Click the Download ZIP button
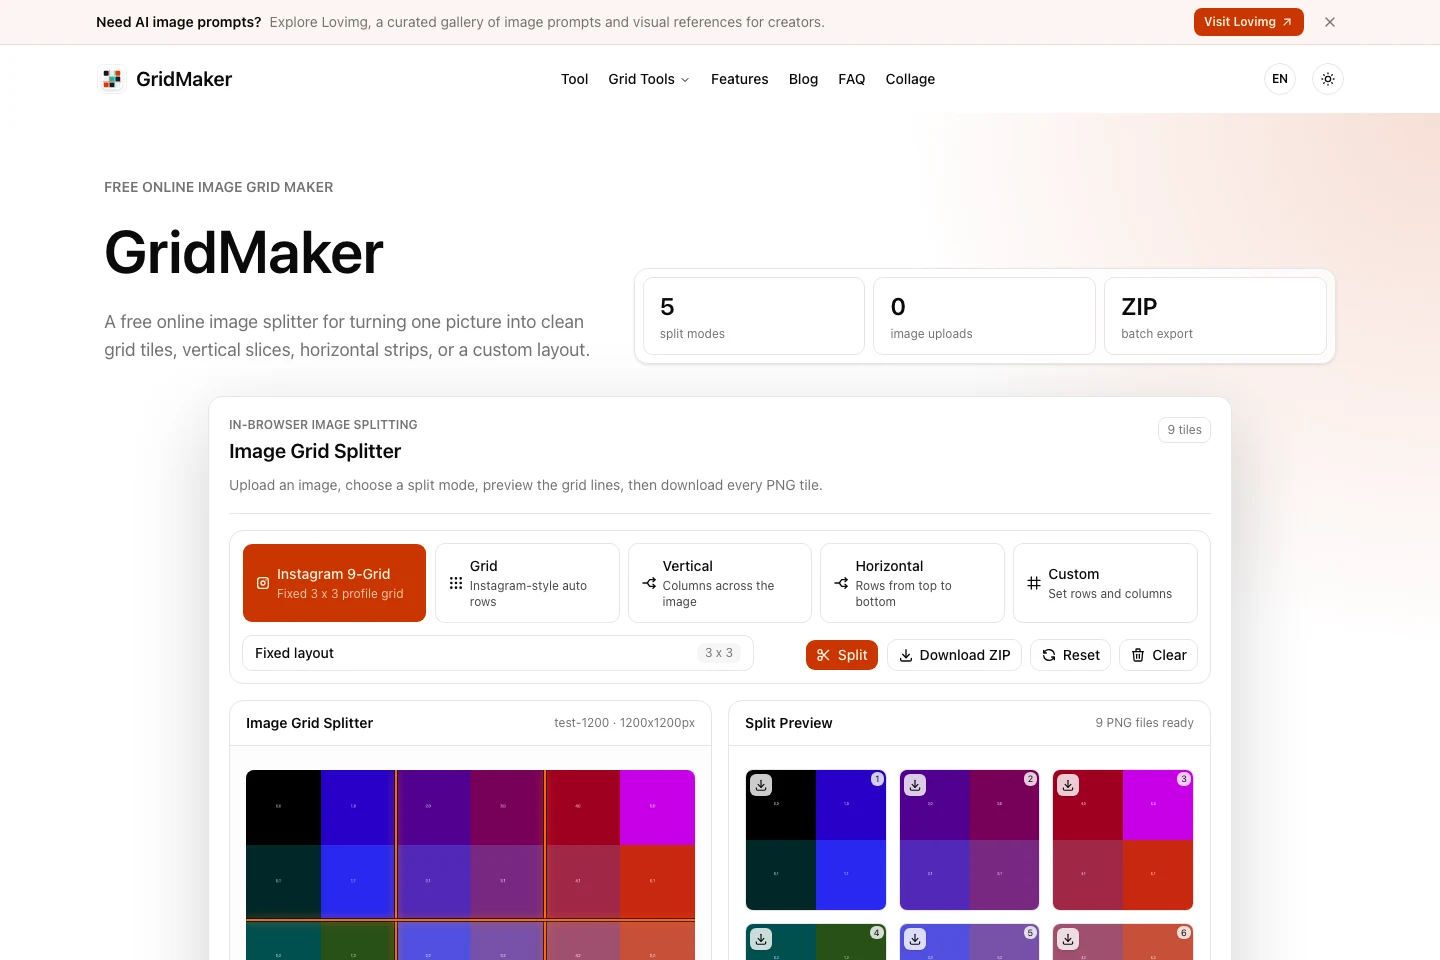This screenshot has width=1440, height=960. (954, 655)
